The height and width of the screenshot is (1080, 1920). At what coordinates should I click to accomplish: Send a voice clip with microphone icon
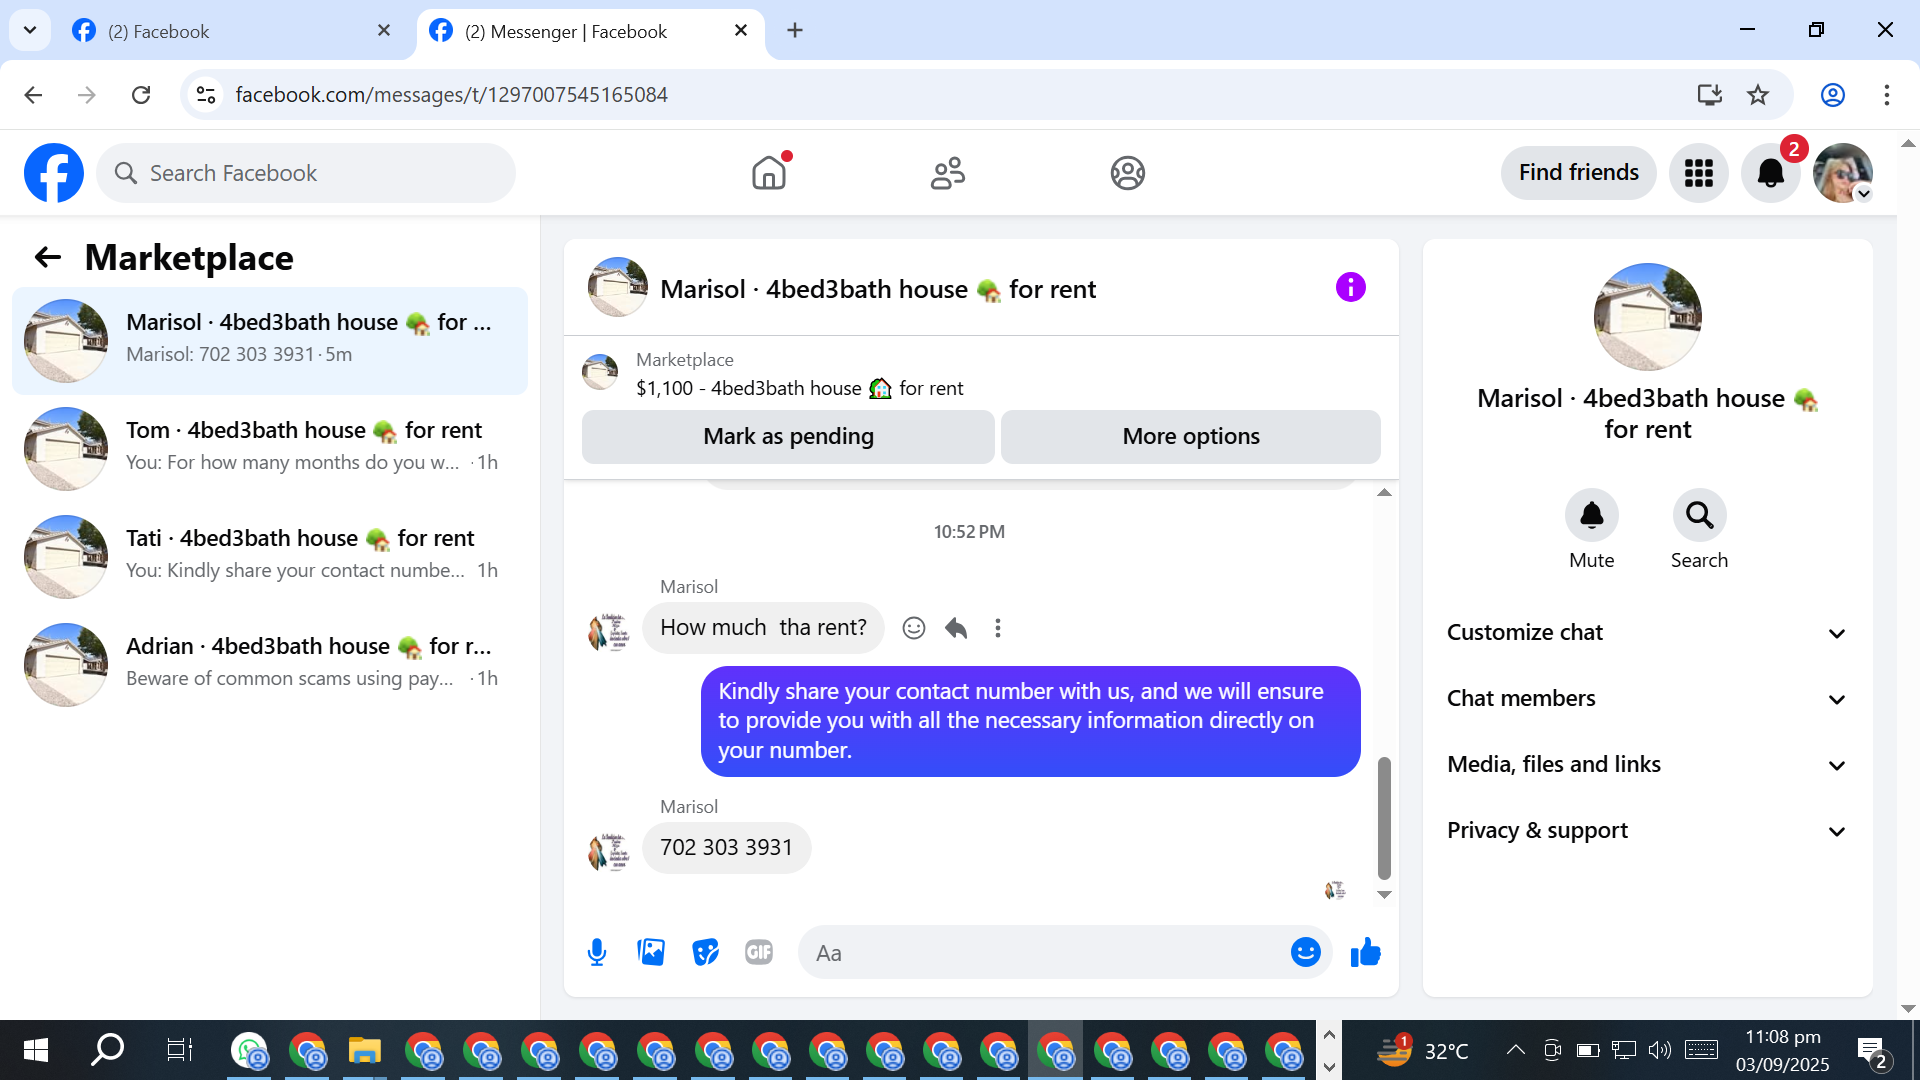coord(597,953)
